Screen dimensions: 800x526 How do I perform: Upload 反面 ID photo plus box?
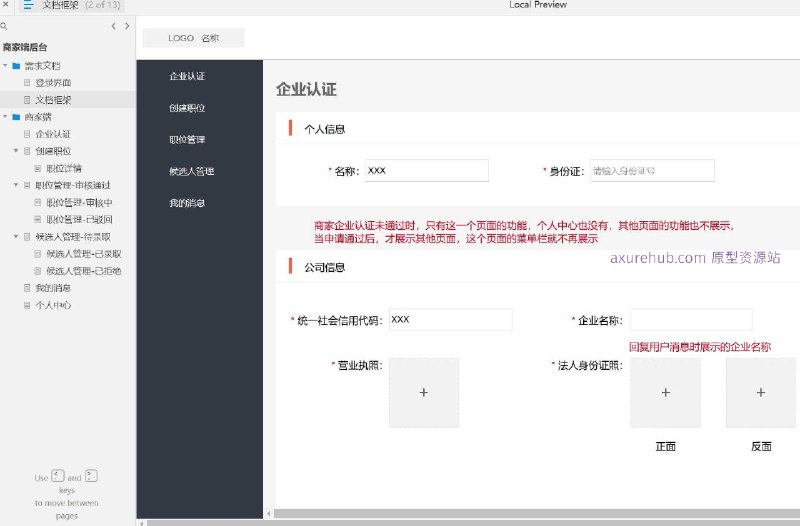pyautogui.click(x=761, y=392)
